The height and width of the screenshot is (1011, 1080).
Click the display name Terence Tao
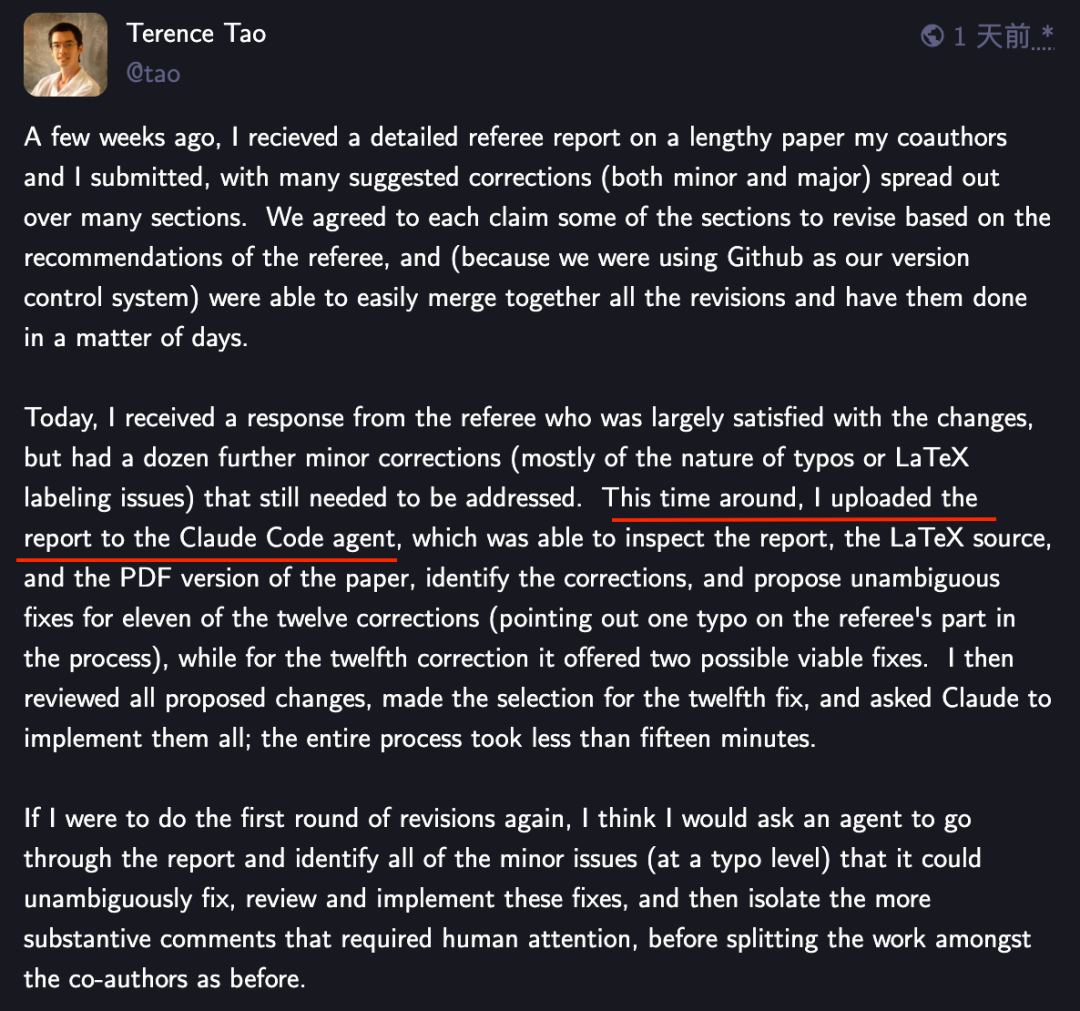196,34
